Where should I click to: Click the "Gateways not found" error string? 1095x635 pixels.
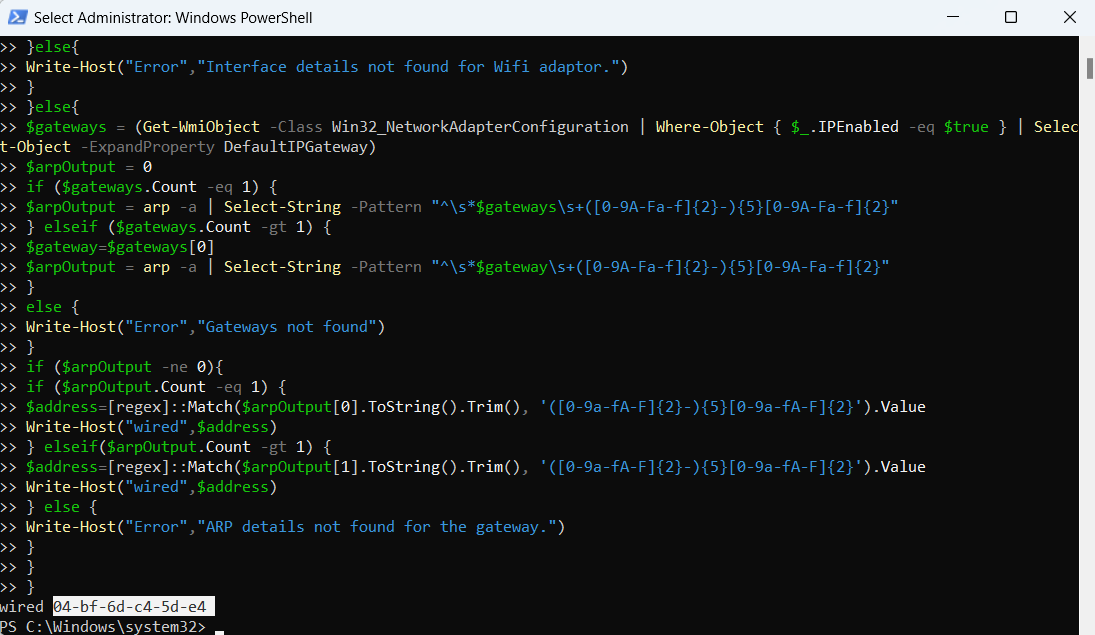286,327
